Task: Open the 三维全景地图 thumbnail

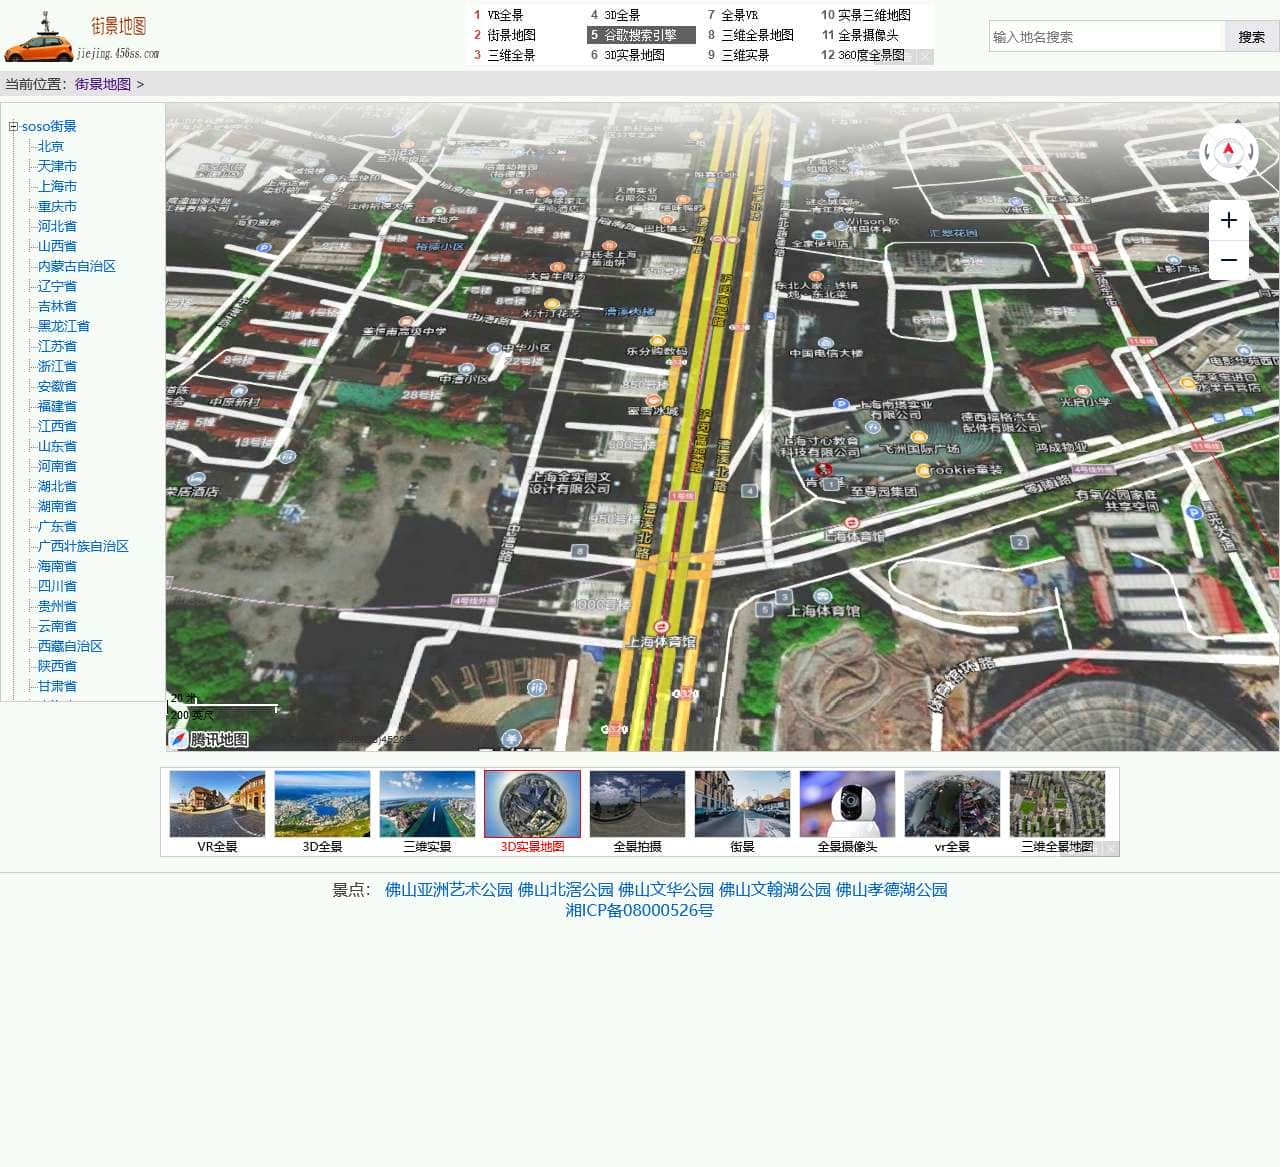Action: (1057, 804)
